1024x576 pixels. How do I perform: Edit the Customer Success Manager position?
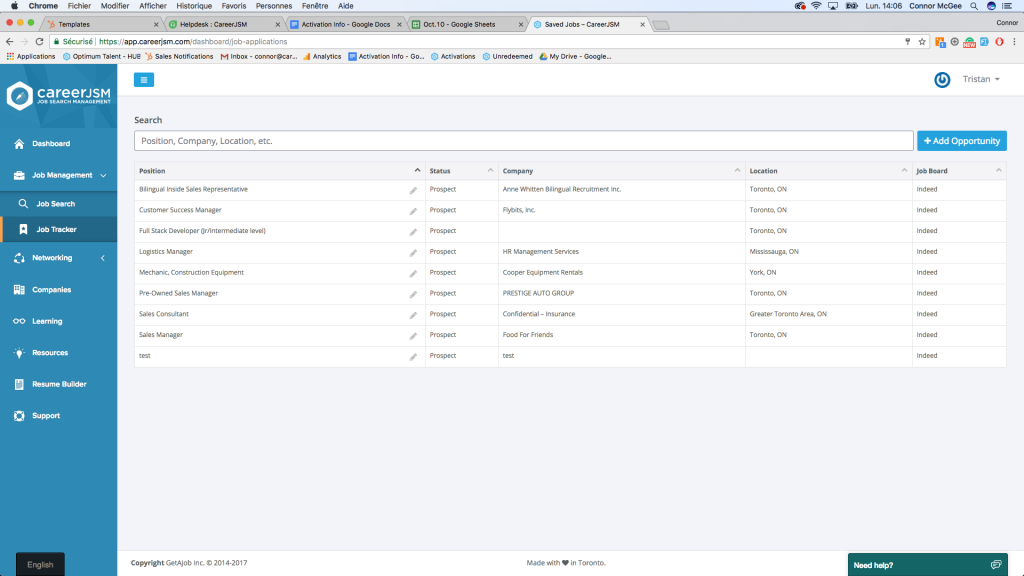click(x=413, y=211)
